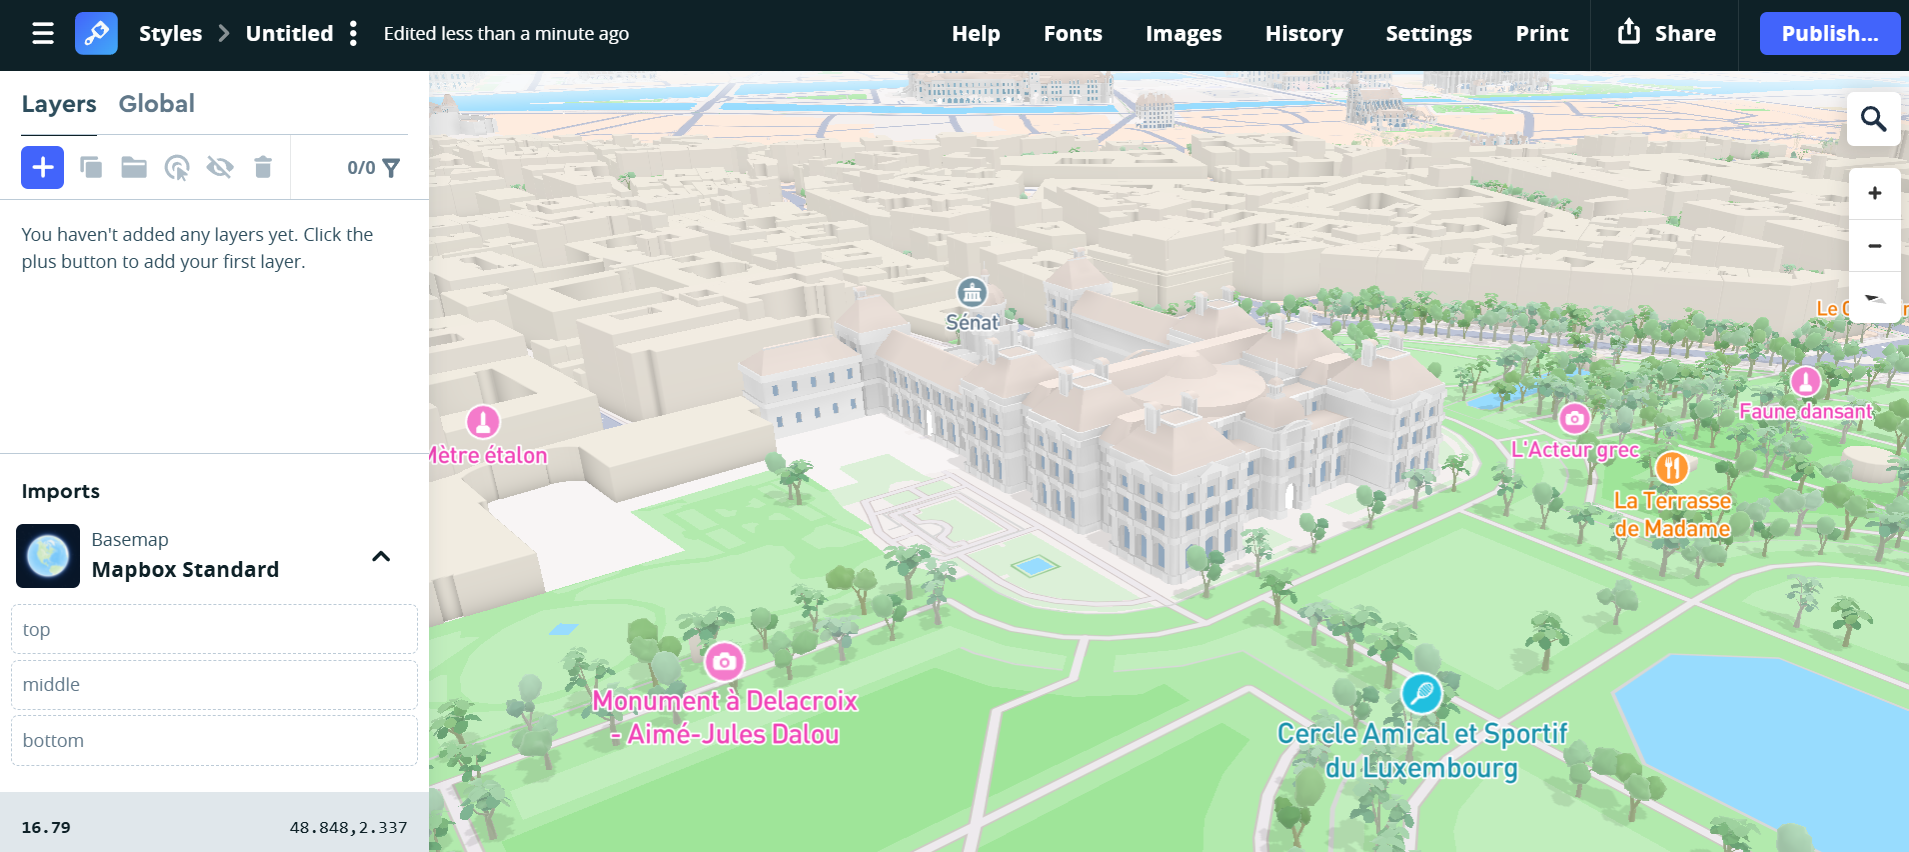
Task: Go back to Styles breadcrumb
Action: [x=170, y=34]
